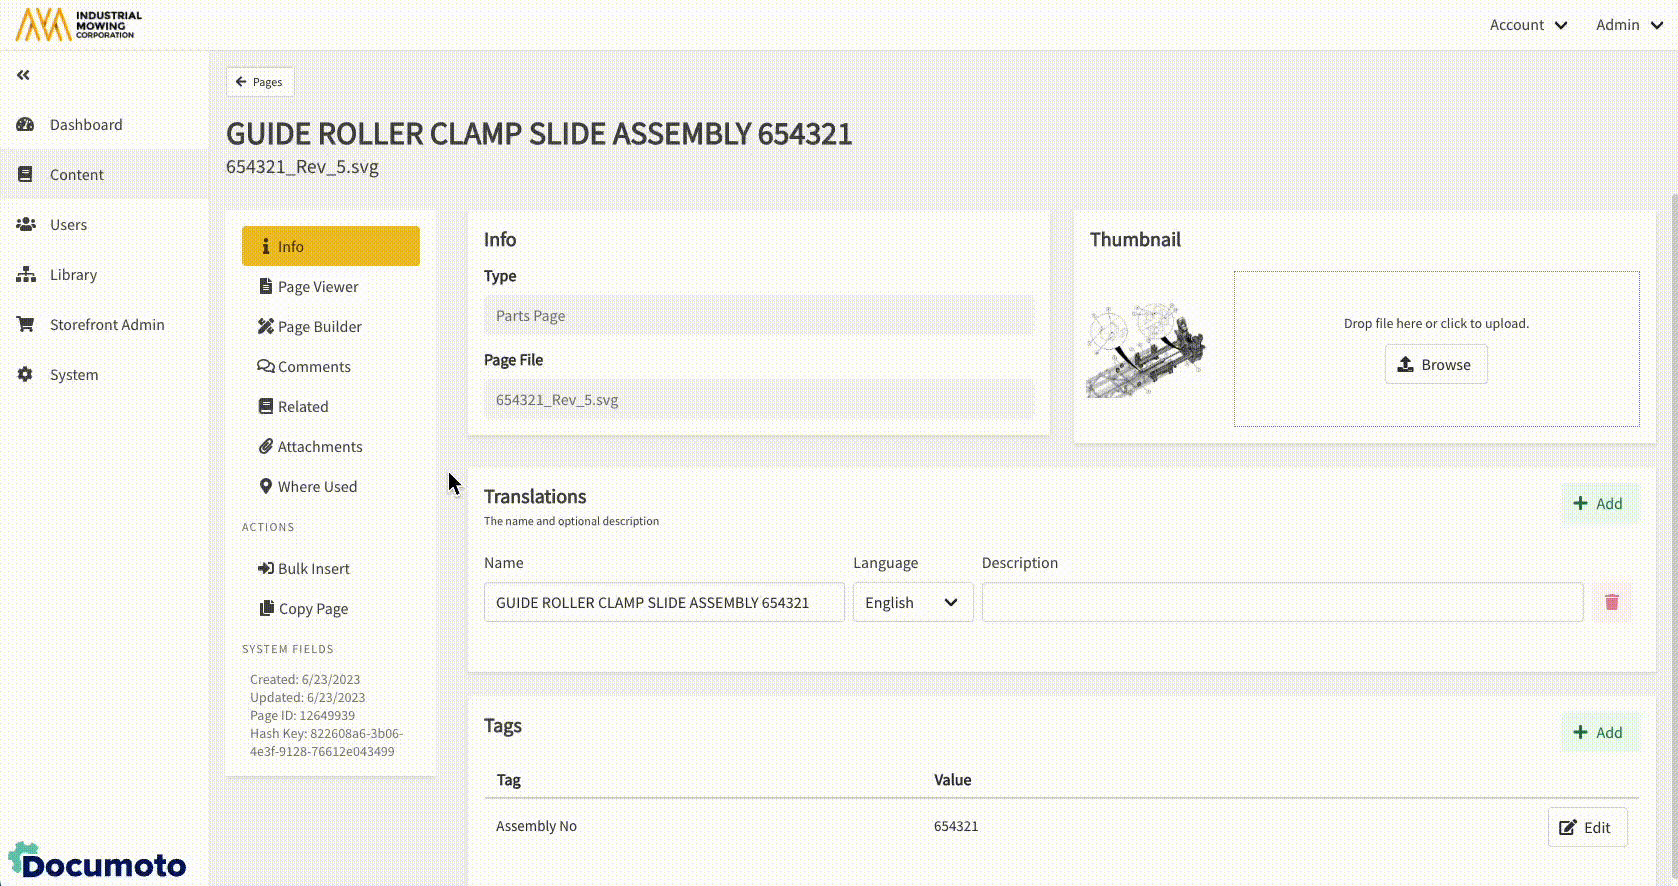Go to the Attachments tab
This screenshot has width=1678, height=886.
point(319,447)
